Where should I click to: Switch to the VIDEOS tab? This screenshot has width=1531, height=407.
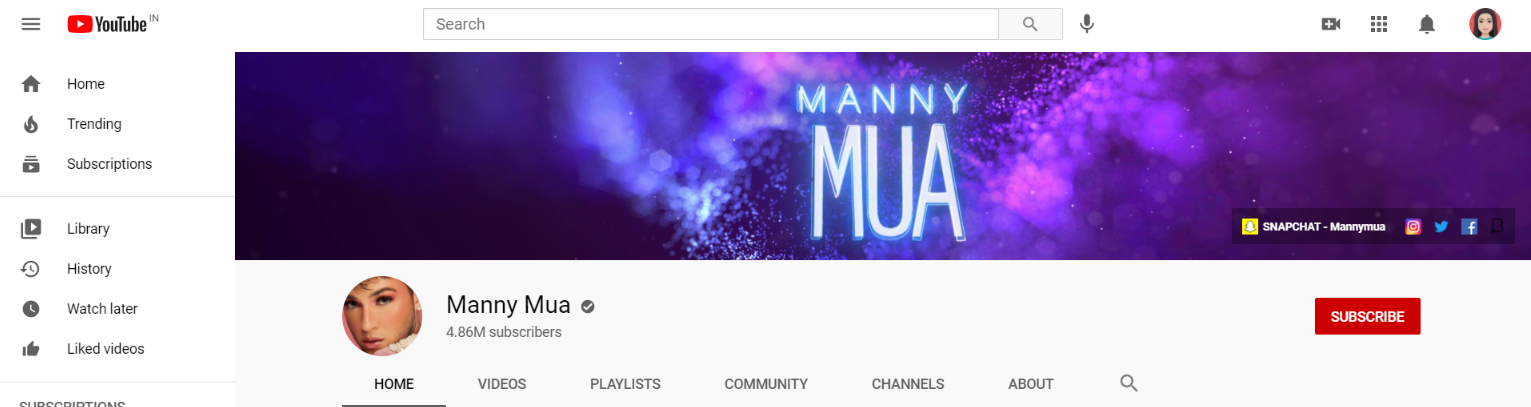[x=502, y=384]
